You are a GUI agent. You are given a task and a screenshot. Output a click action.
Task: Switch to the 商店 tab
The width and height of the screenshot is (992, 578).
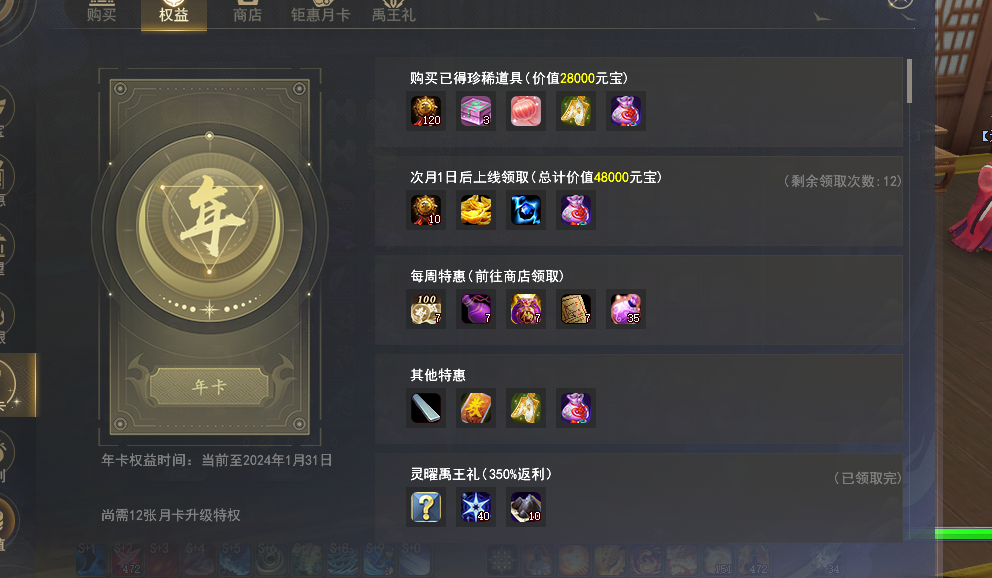click(x=247, y=13)
